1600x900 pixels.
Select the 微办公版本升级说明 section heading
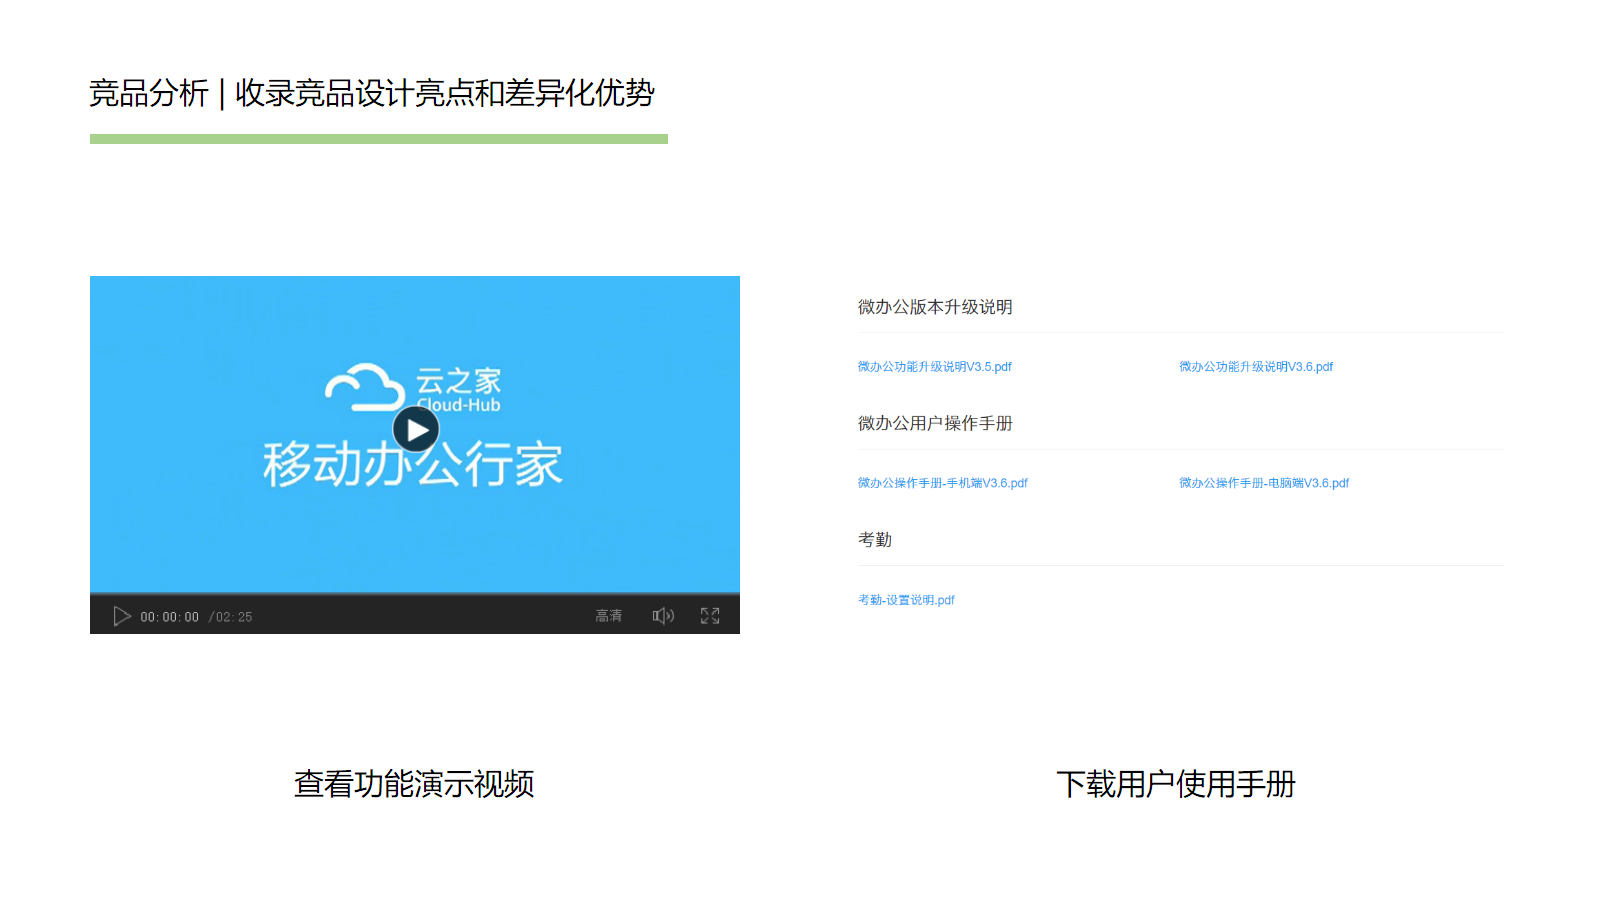[x=935, y=307]
